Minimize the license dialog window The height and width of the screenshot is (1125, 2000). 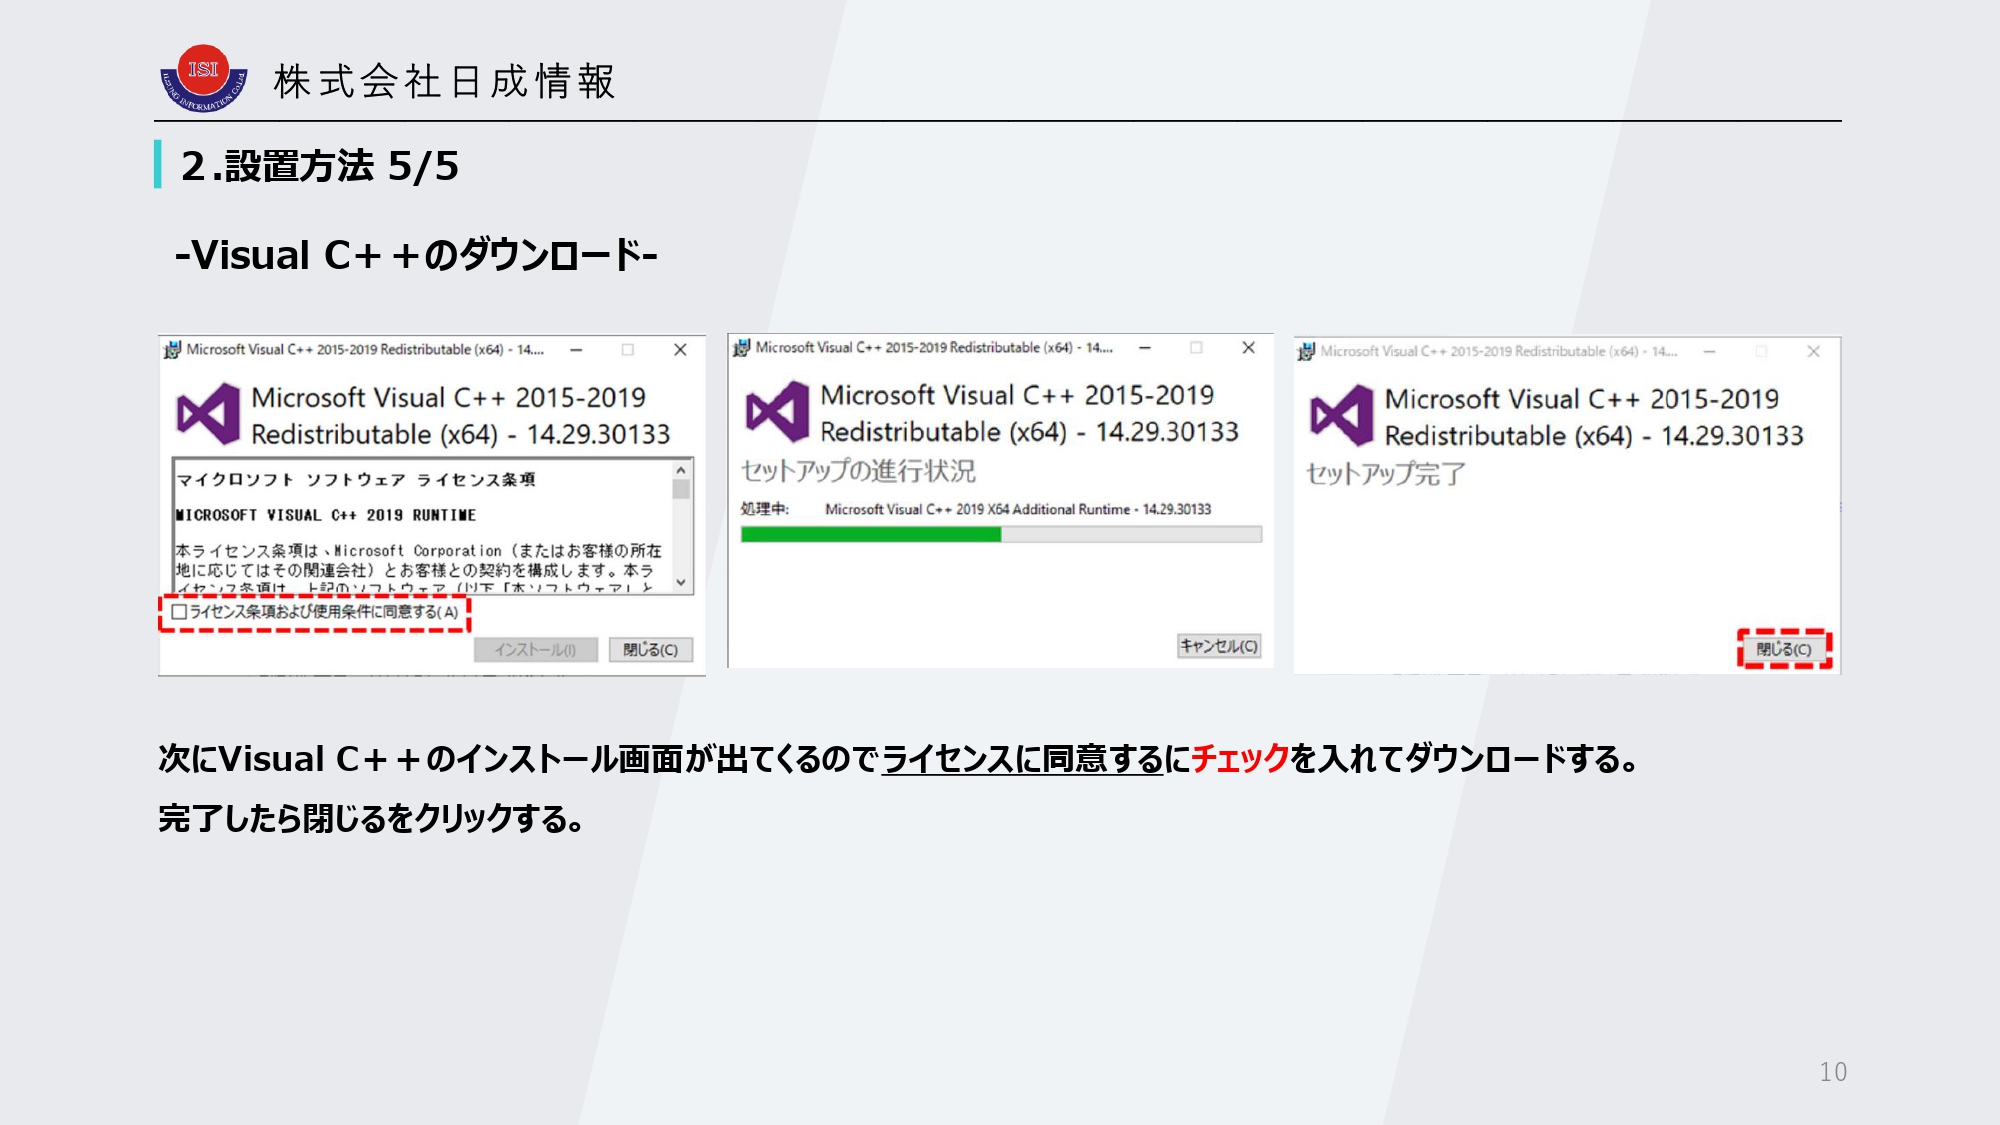[x=576, y=350]
